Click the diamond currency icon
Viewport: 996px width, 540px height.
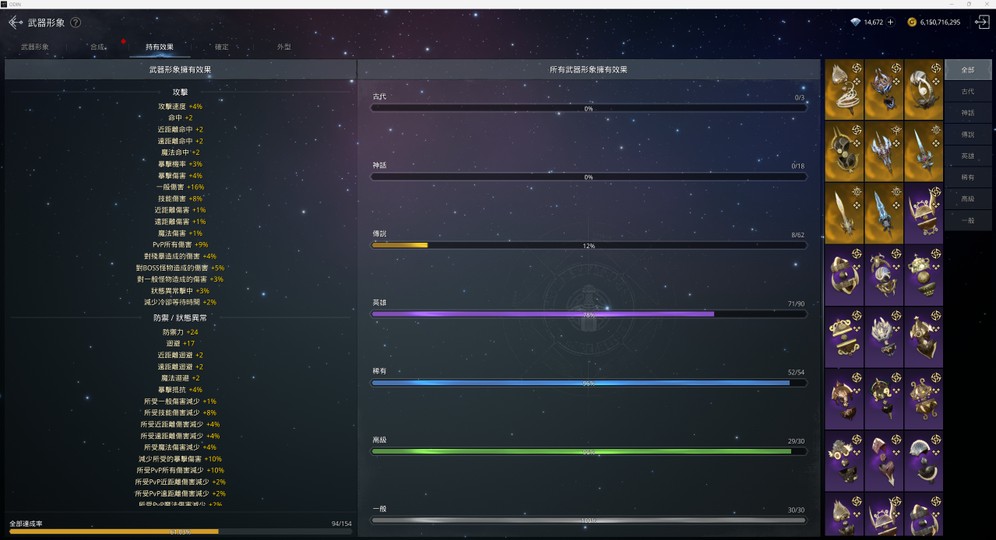click(855, 22)
